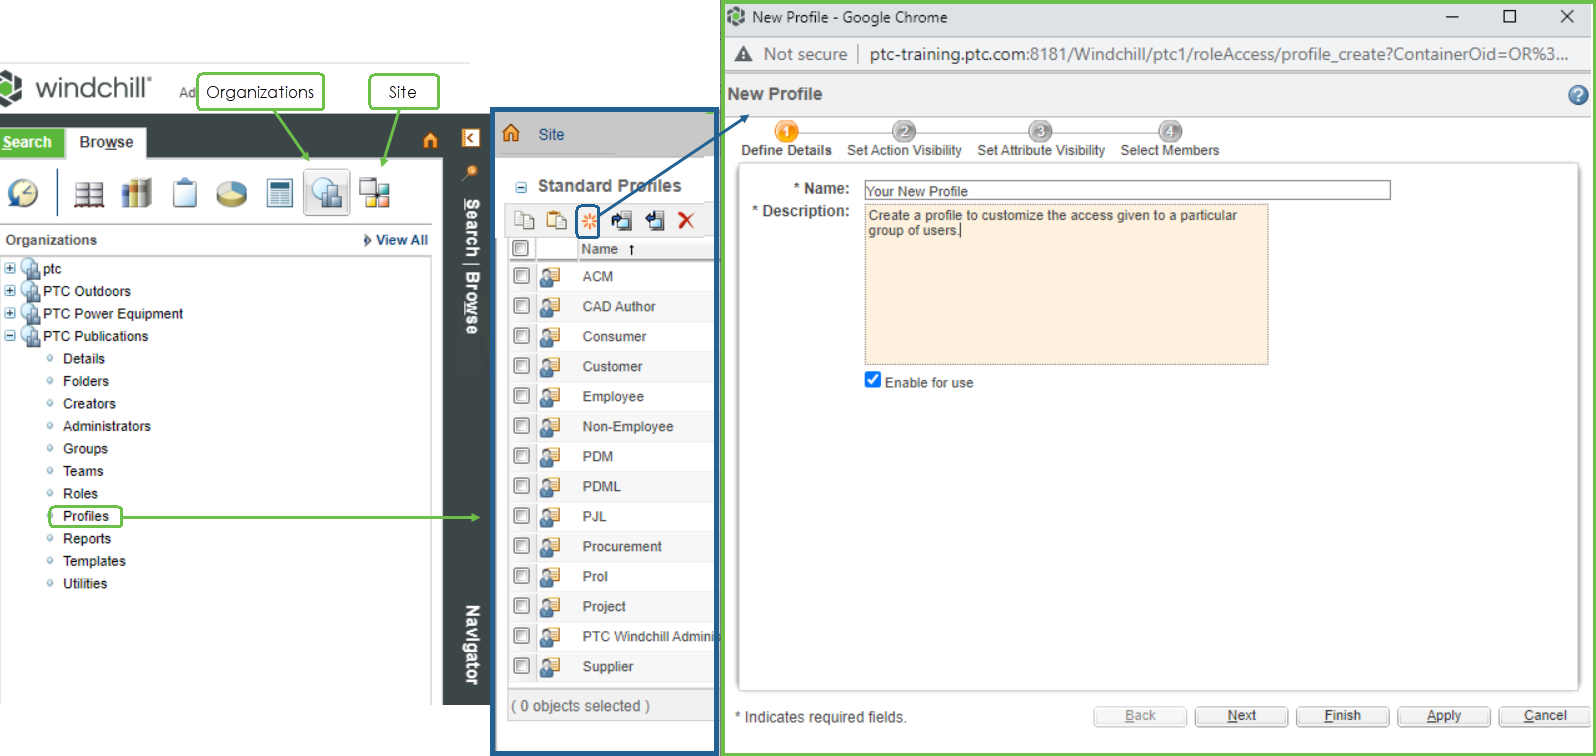Create new profile with the starburst icon
This screenshot has width=1596, height=756.
[x=589, y=221]
